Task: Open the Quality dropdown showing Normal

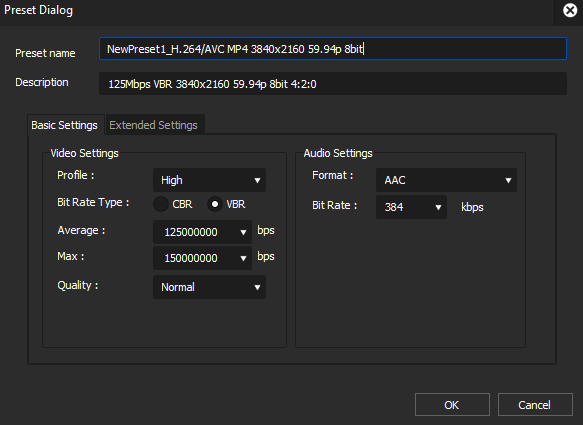Action: click(x=209, y=287)
